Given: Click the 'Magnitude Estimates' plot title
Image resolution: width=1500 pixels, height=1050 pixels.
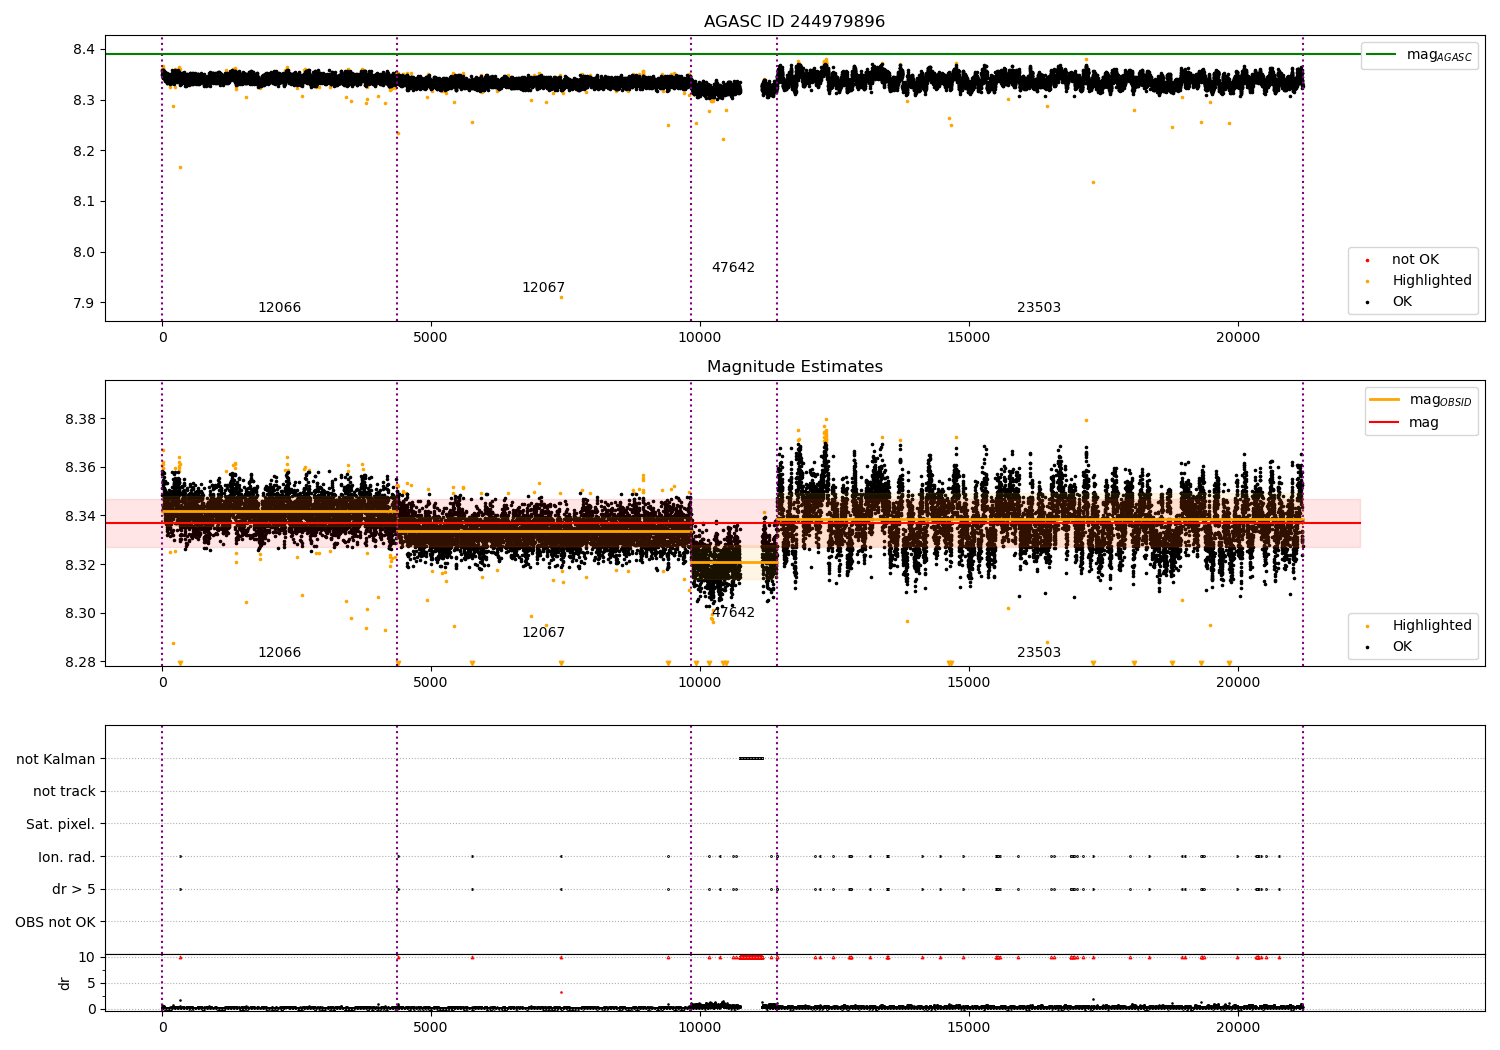Looking at the screenshot, I should [794, 367].
